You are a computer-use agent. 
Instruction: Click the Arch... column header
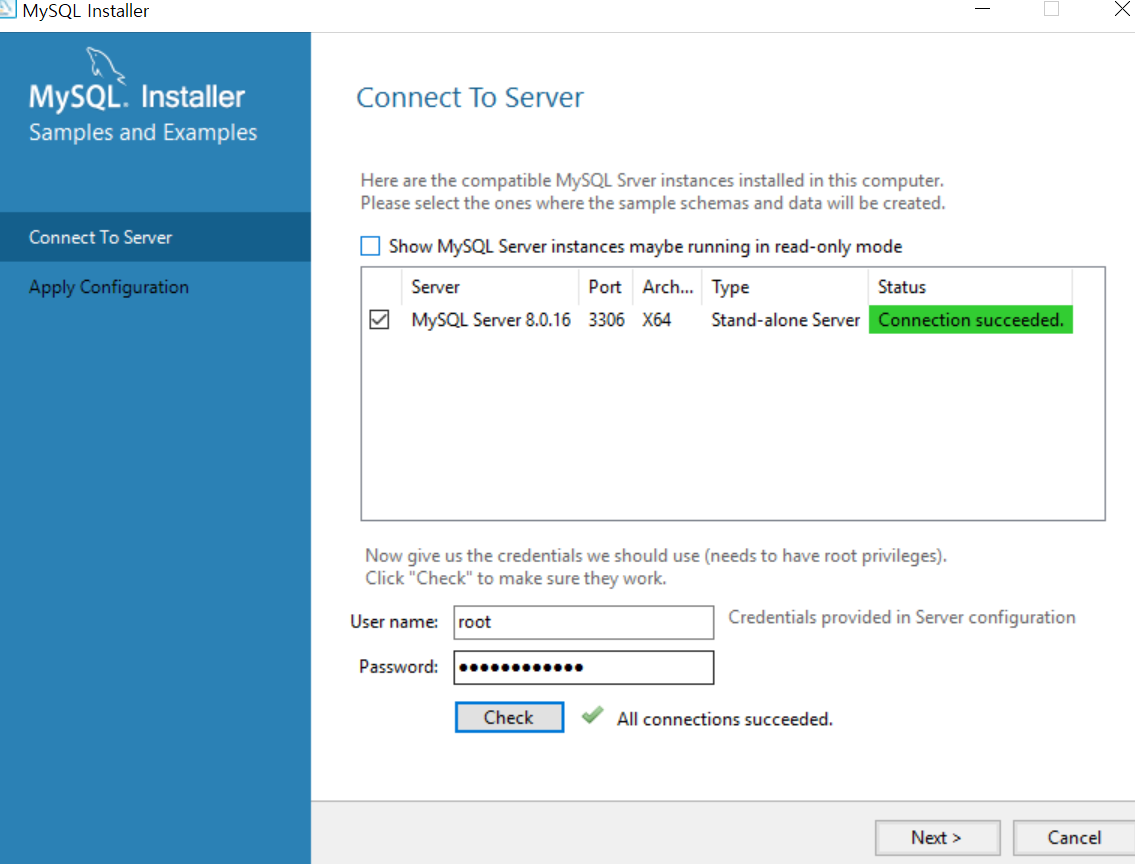click(667, 287)
